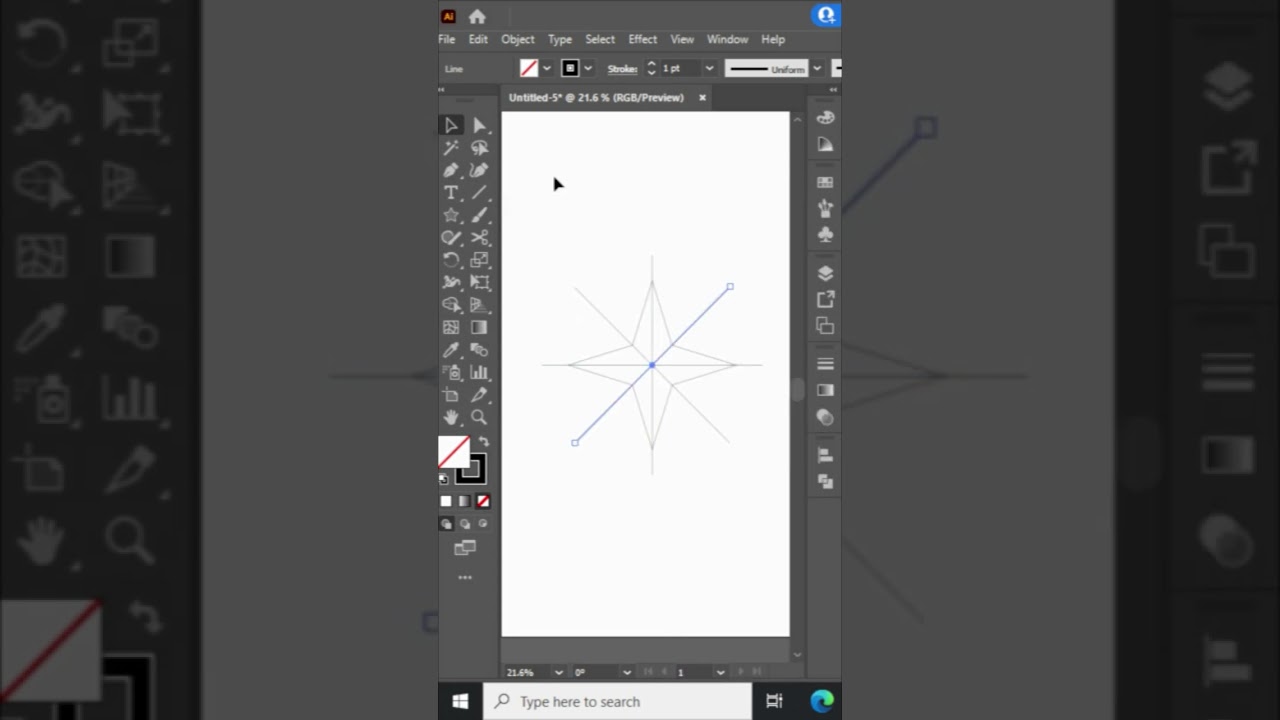Select the Perspective Grid tool
This screenshot has height=720, width=1280.
point(479,305)
